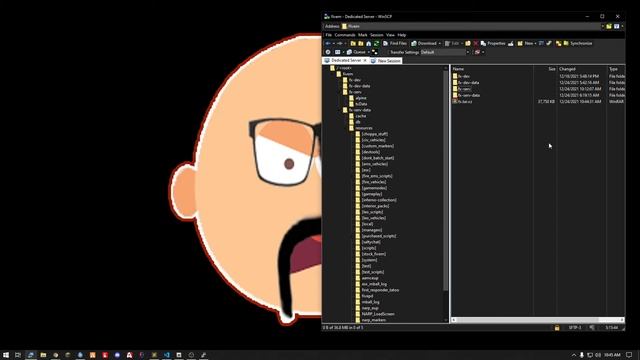Click the Queue toolbar button
This screenshot has width=640, height=360.
[x=356, y=52]
